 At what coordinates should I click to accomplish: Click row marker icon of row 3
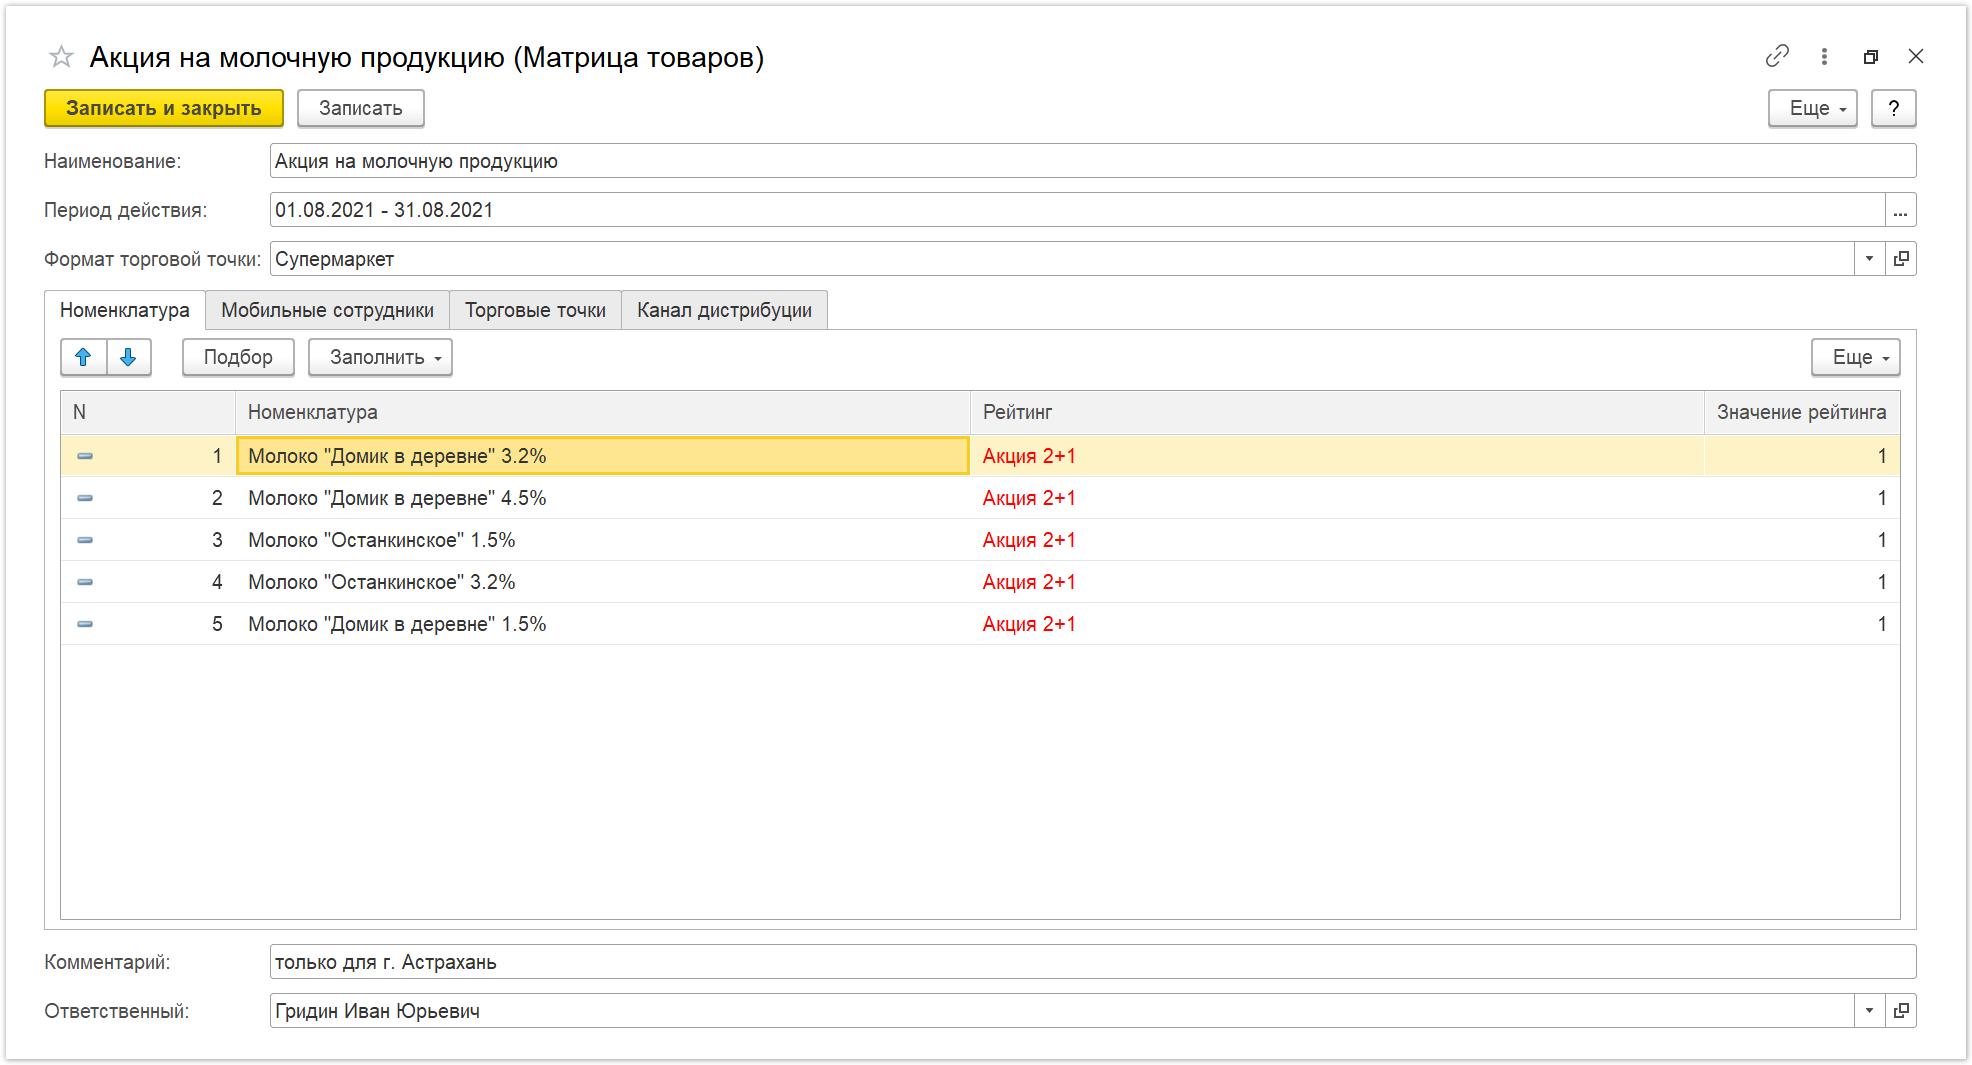coord(85,540)
